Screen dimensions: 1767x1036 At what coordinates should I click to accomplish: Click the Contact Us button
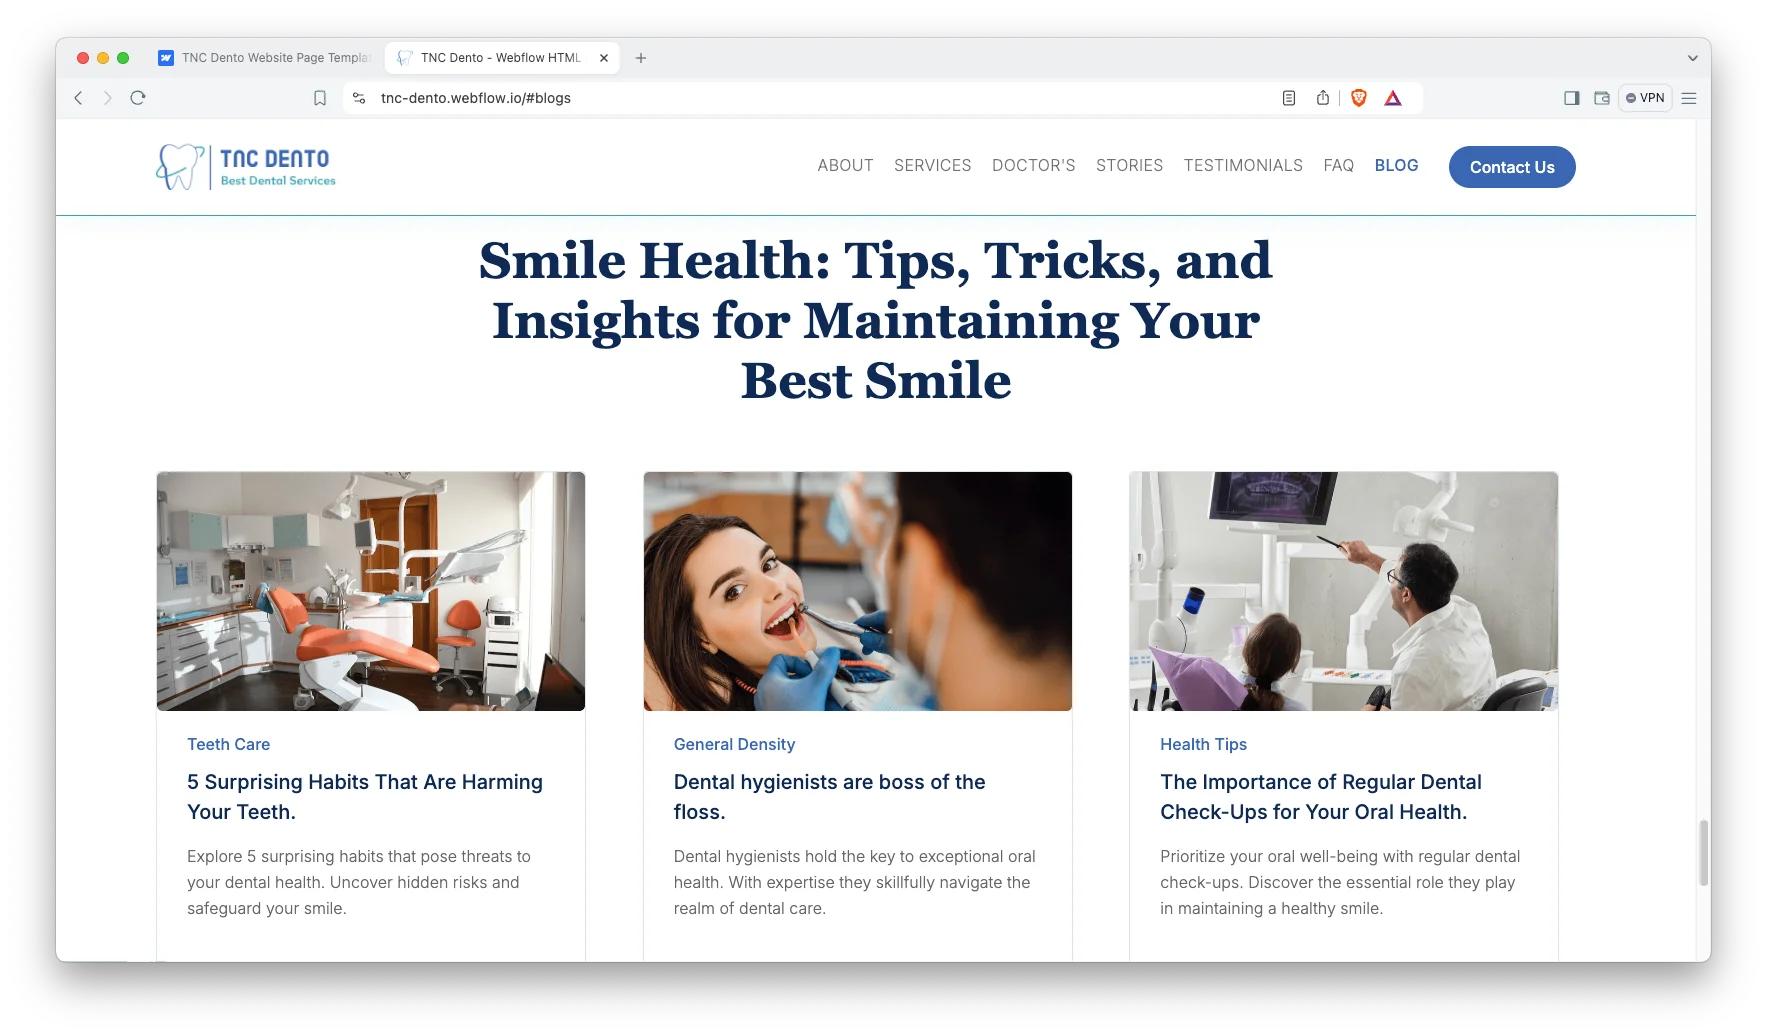coord(1511,167)
